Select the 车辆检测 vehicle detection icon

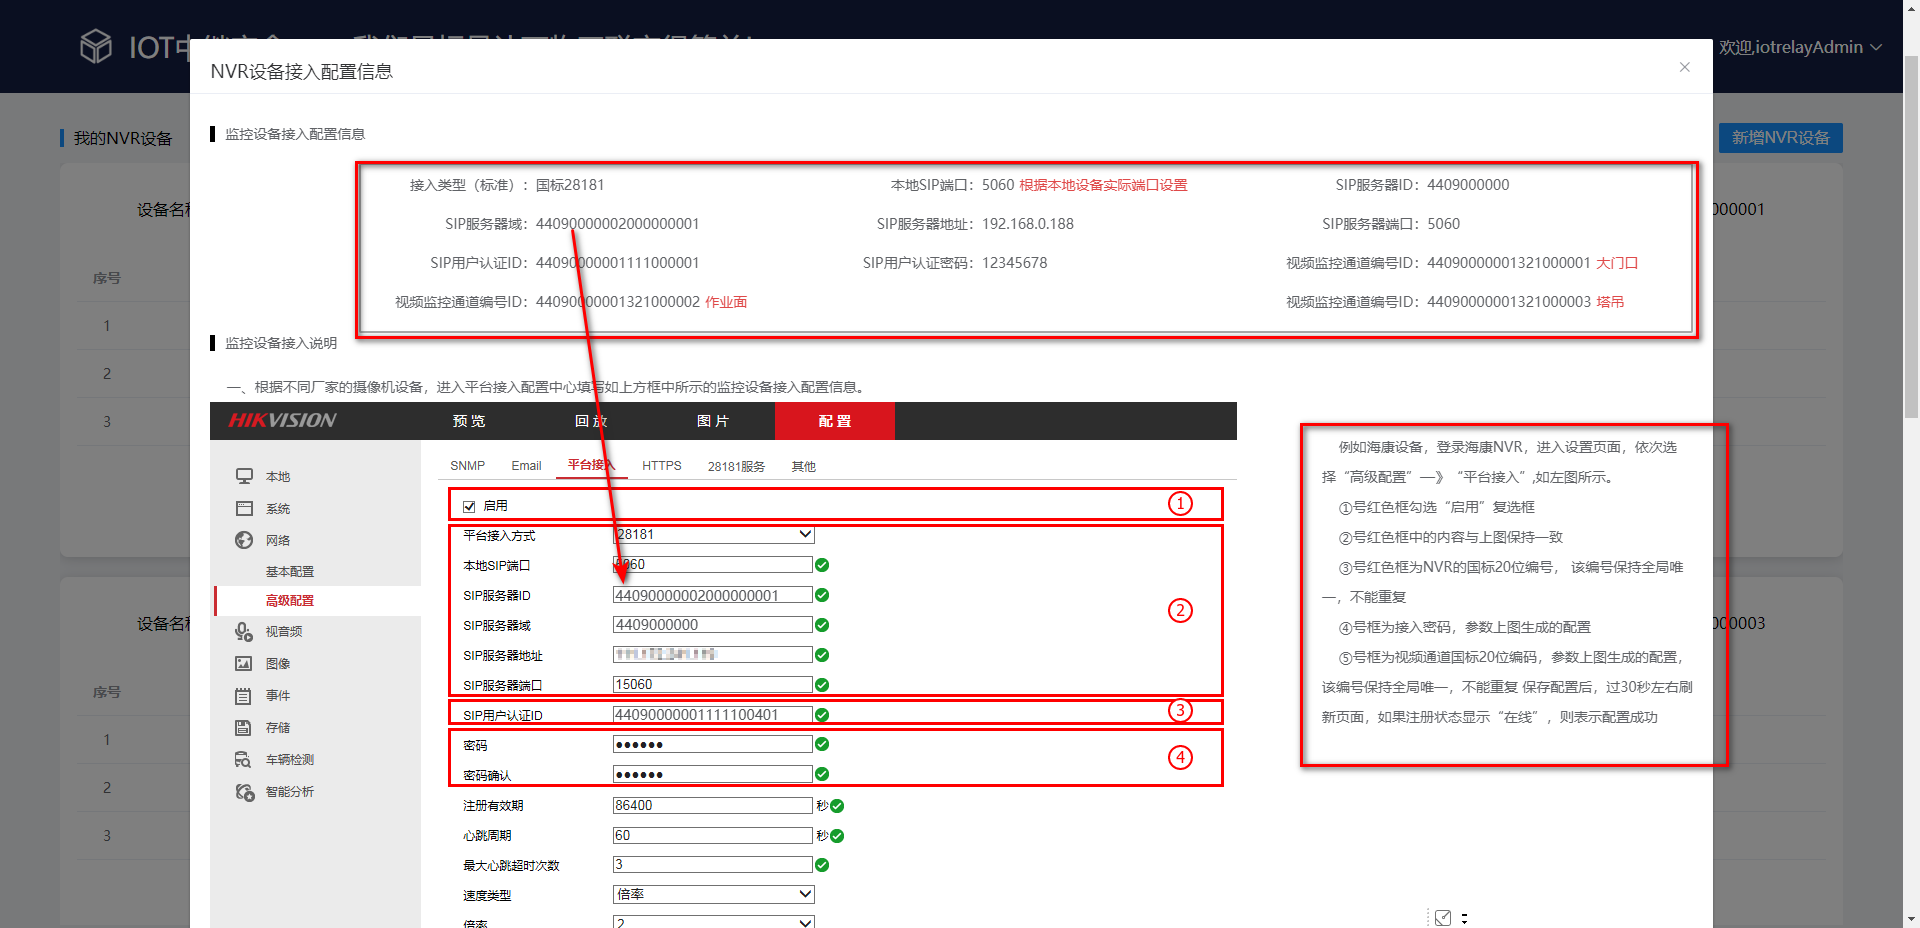tap(243, 759)
